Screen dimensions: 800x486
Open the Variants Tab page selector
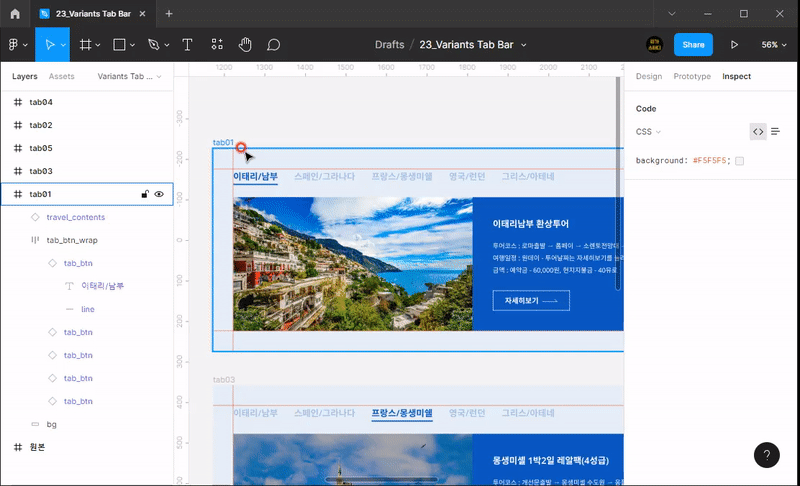(x=130, y=76)
